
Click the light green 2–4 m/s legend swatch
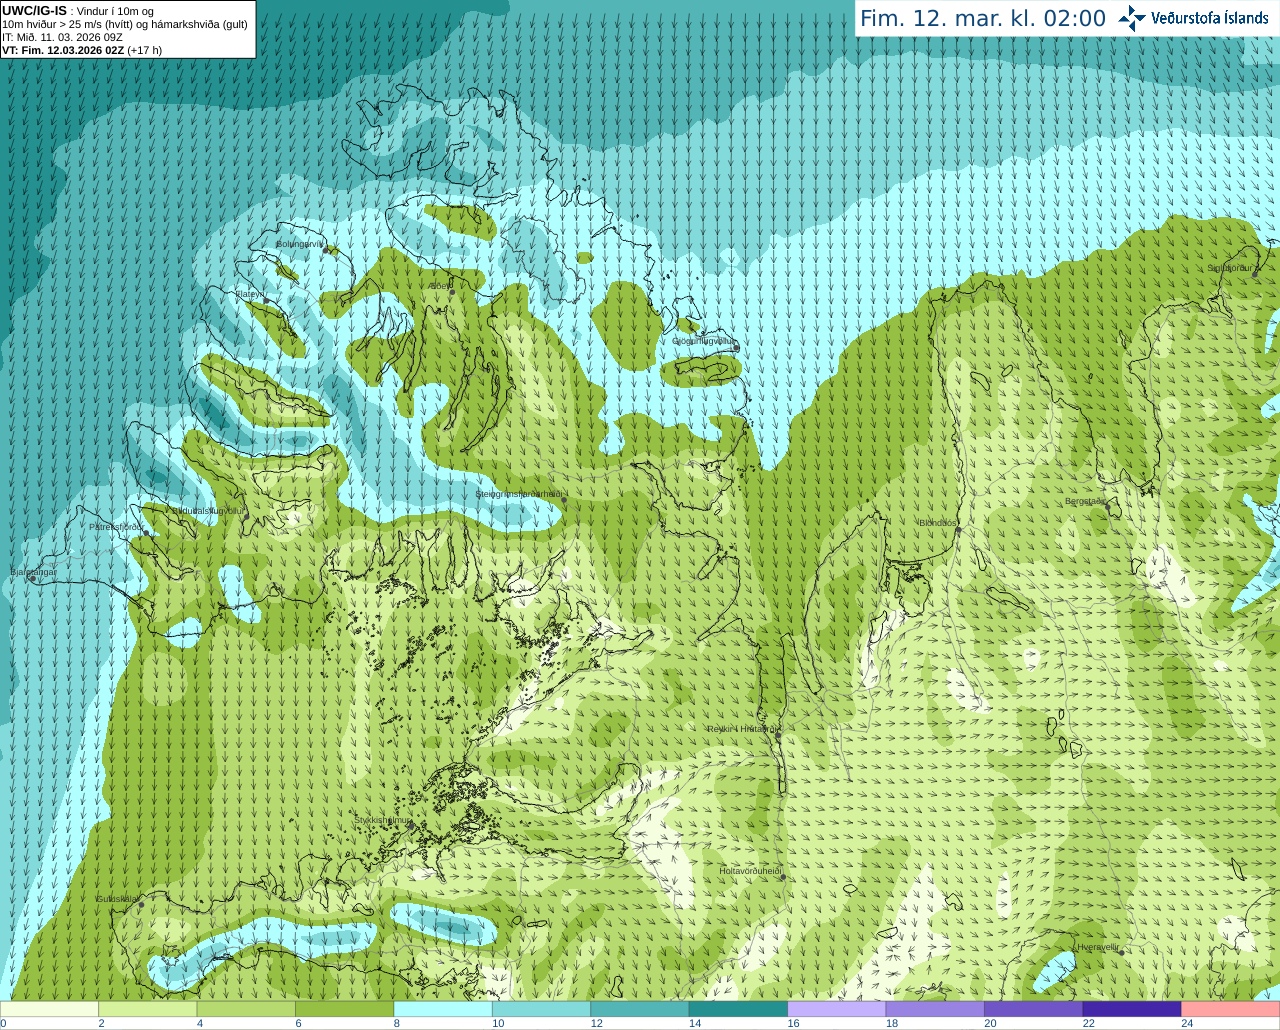click(147, 1009)
